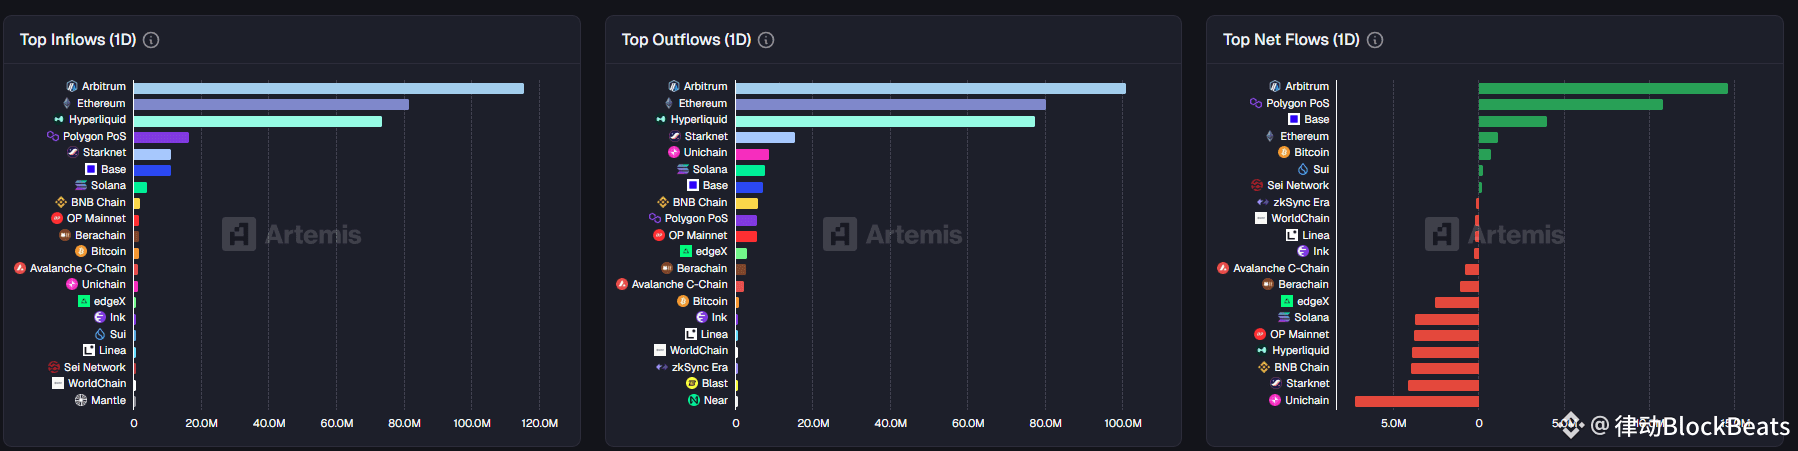Select the Ethereum bar in the Top Outflows chart
The image size is (1798, 451).
(x=890, y=104)
